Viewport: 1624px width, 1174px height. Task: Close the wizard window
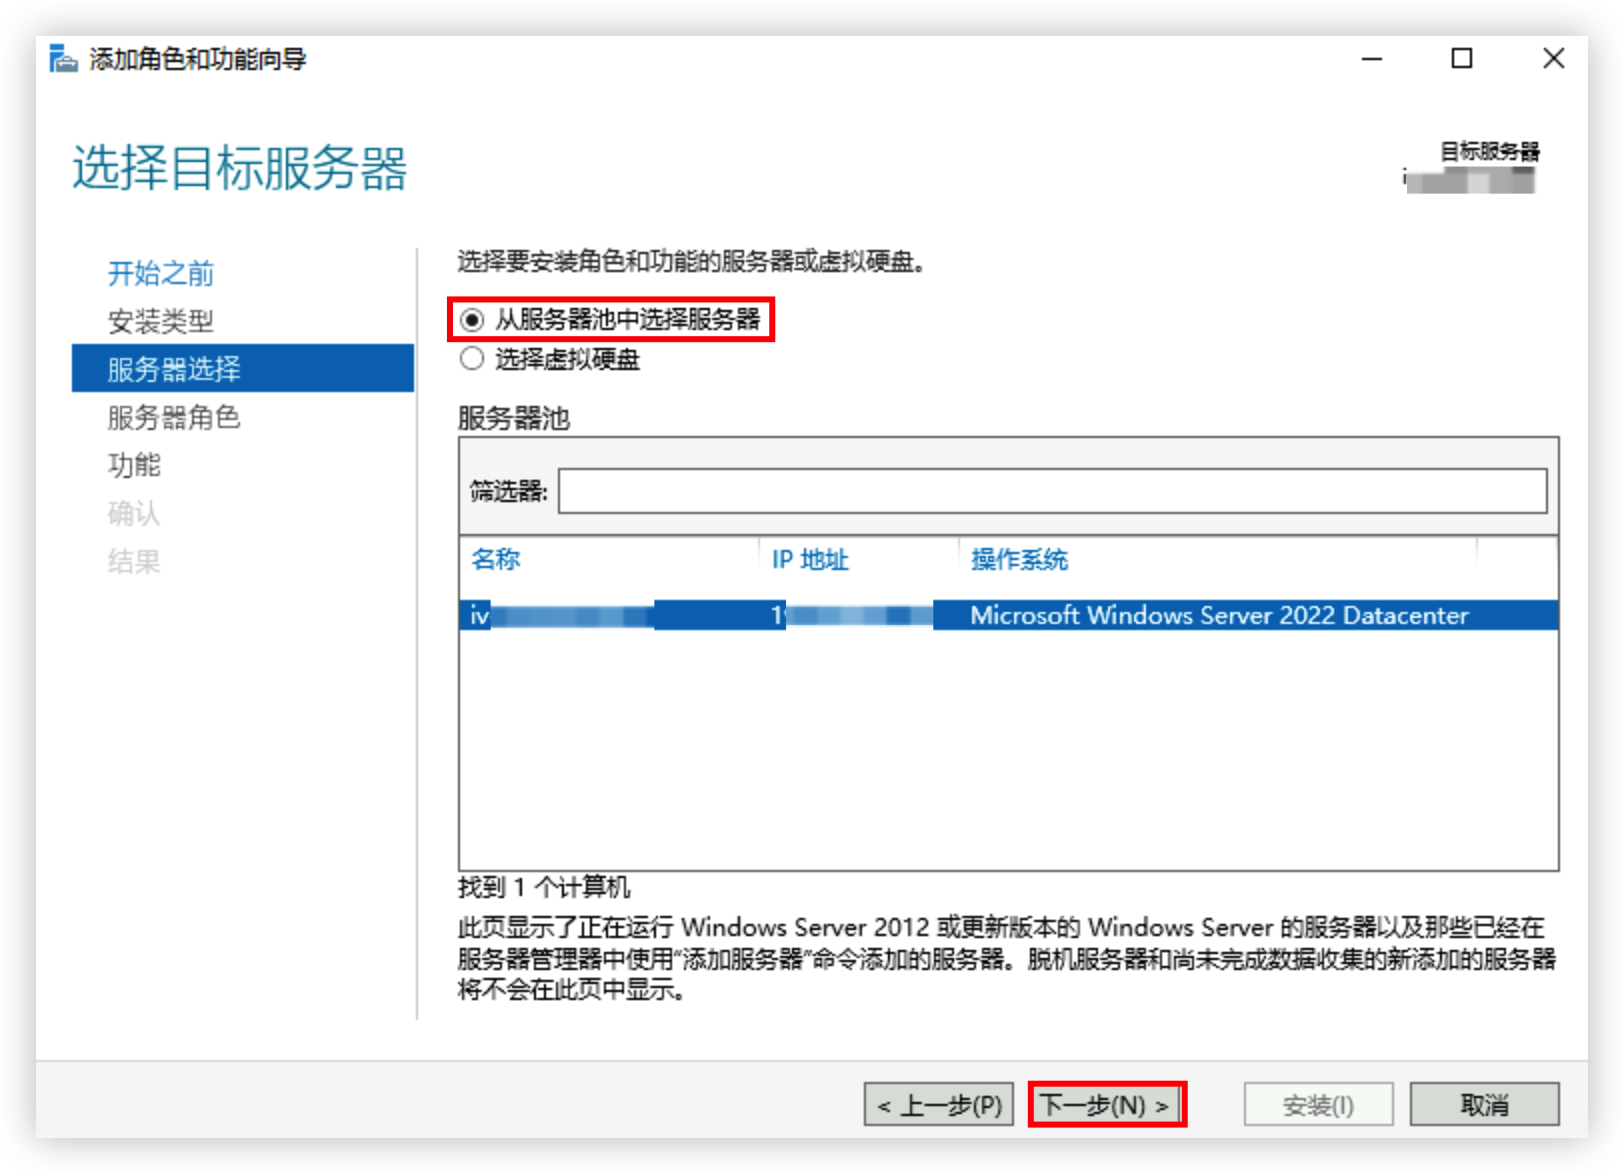point(1553,59)
